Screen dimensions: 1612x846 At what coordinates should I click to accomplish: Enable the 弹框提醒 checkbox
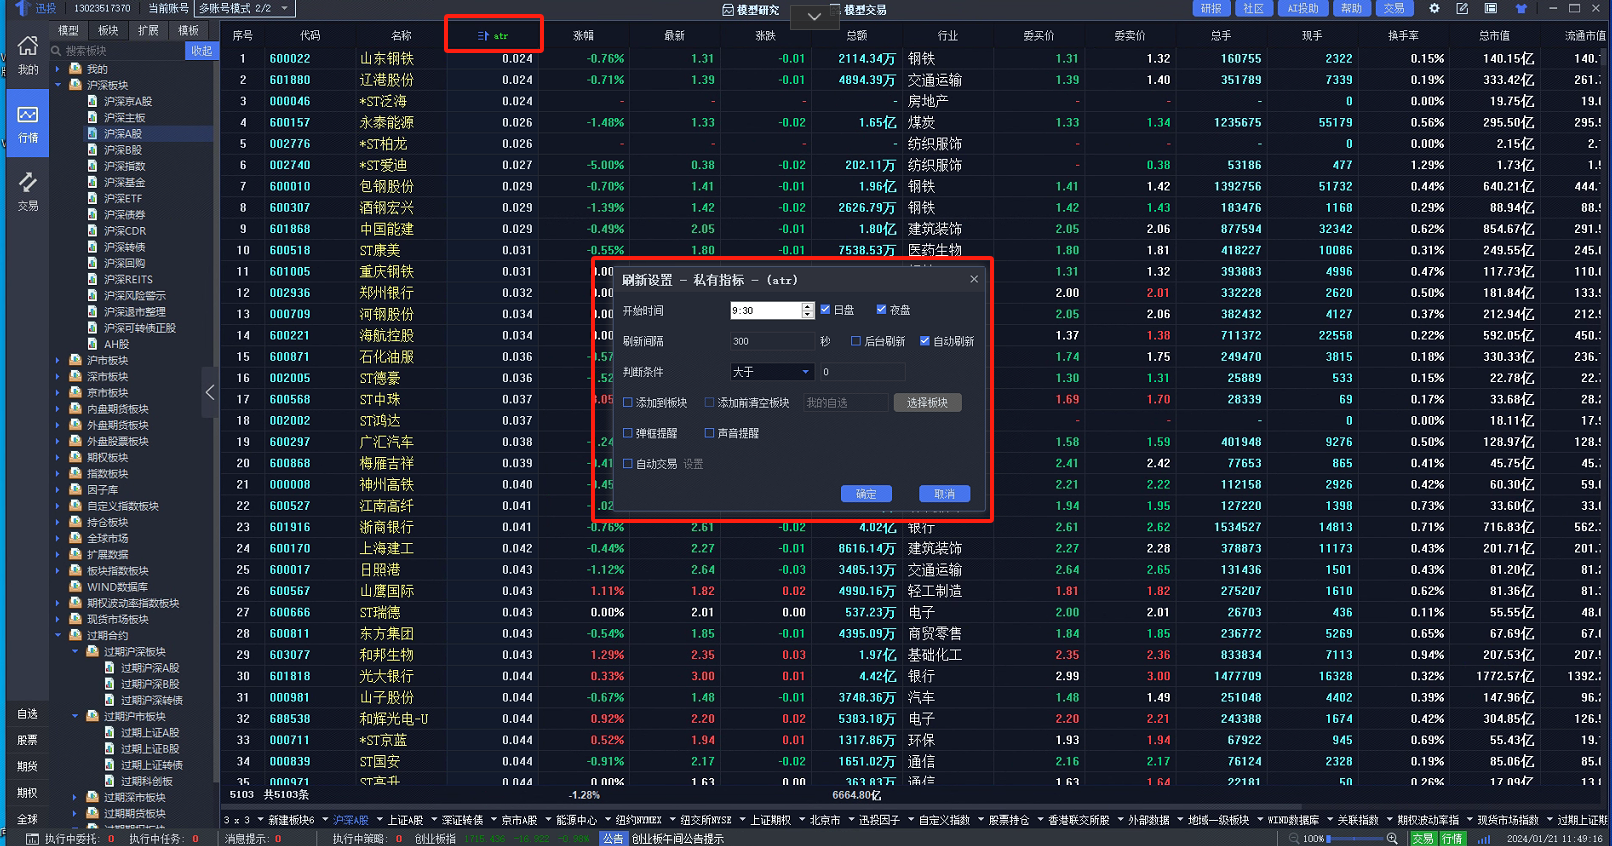628,433
